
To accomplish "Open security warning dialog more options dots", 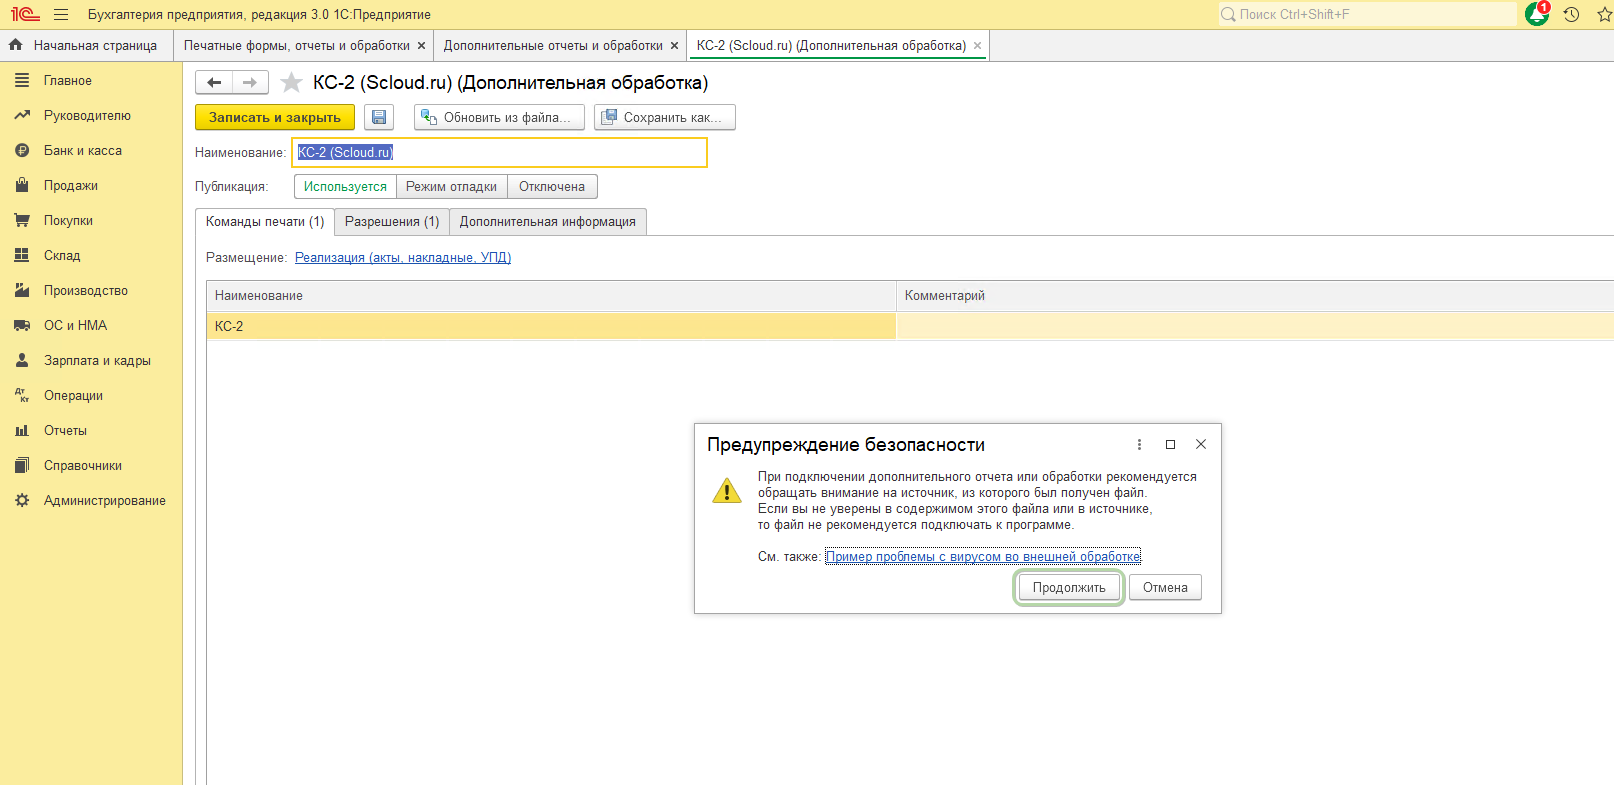I will coord(1139,444).
